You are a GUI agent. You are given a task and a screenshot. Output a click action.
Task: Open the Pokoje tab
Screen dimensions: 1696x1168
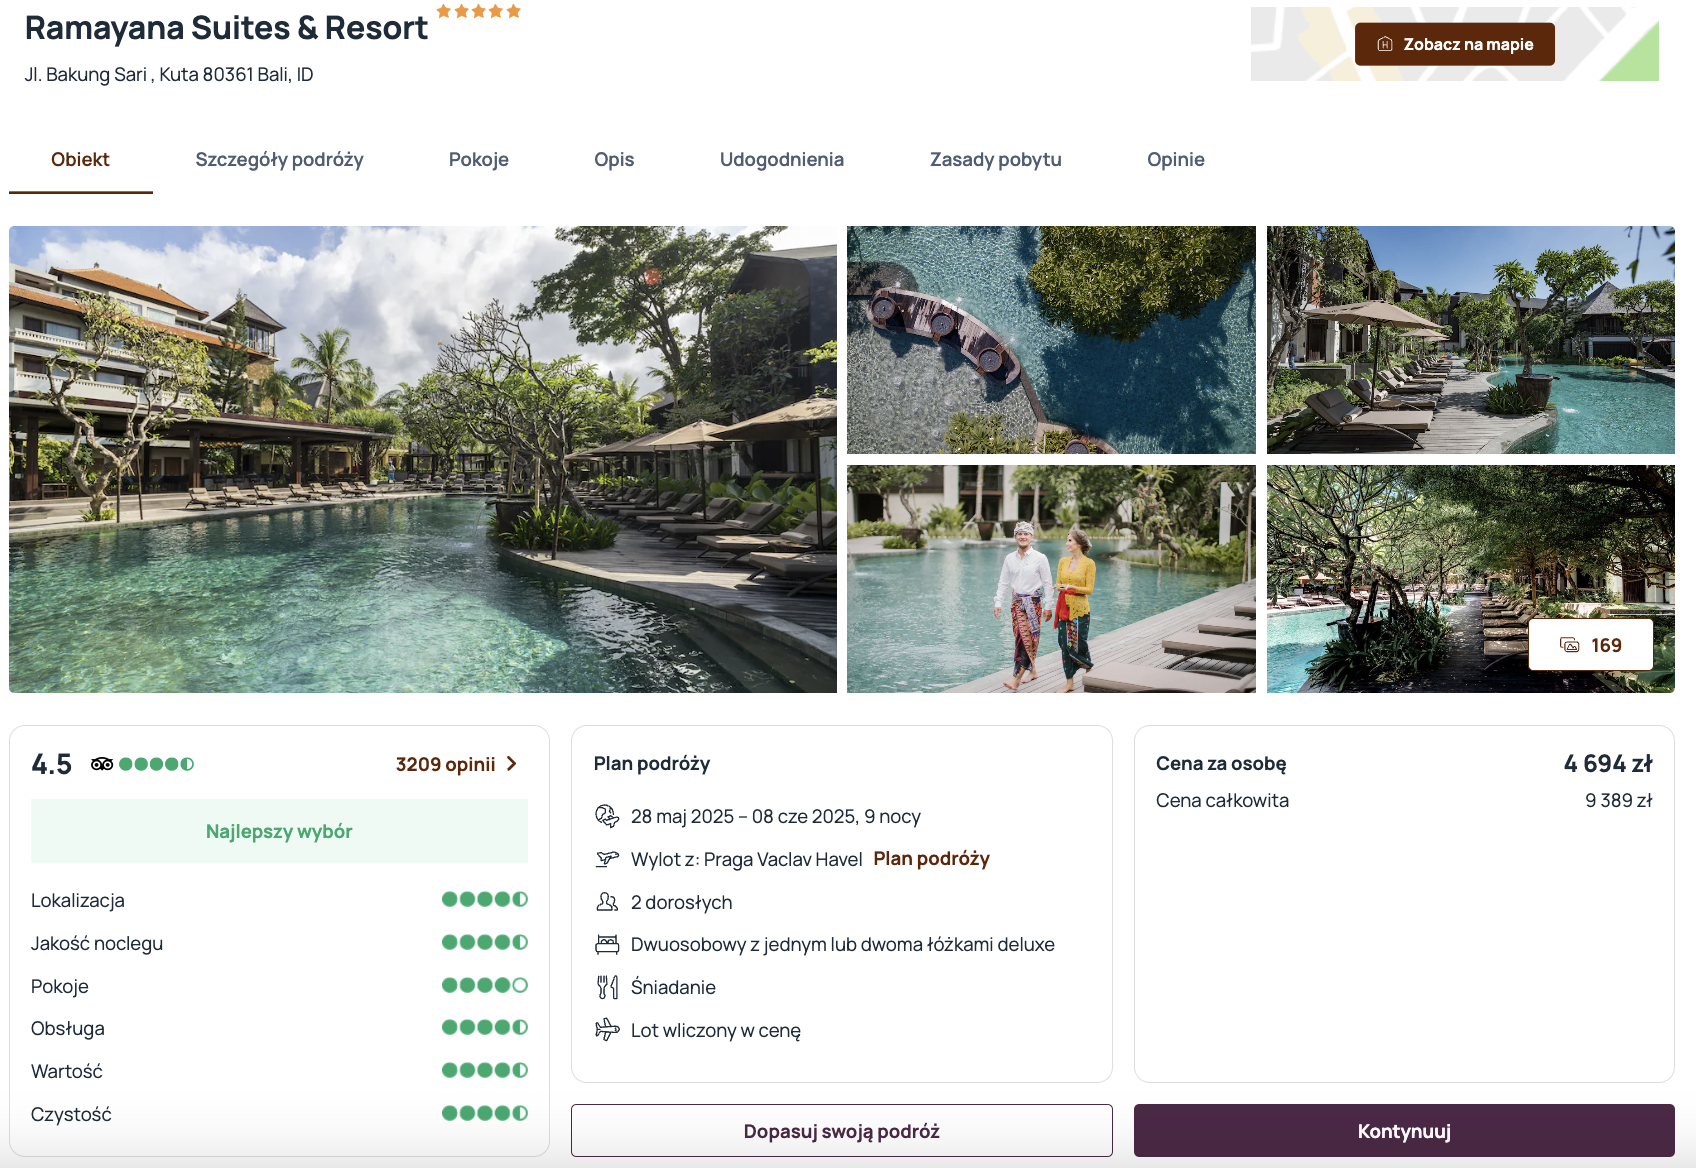478,160
